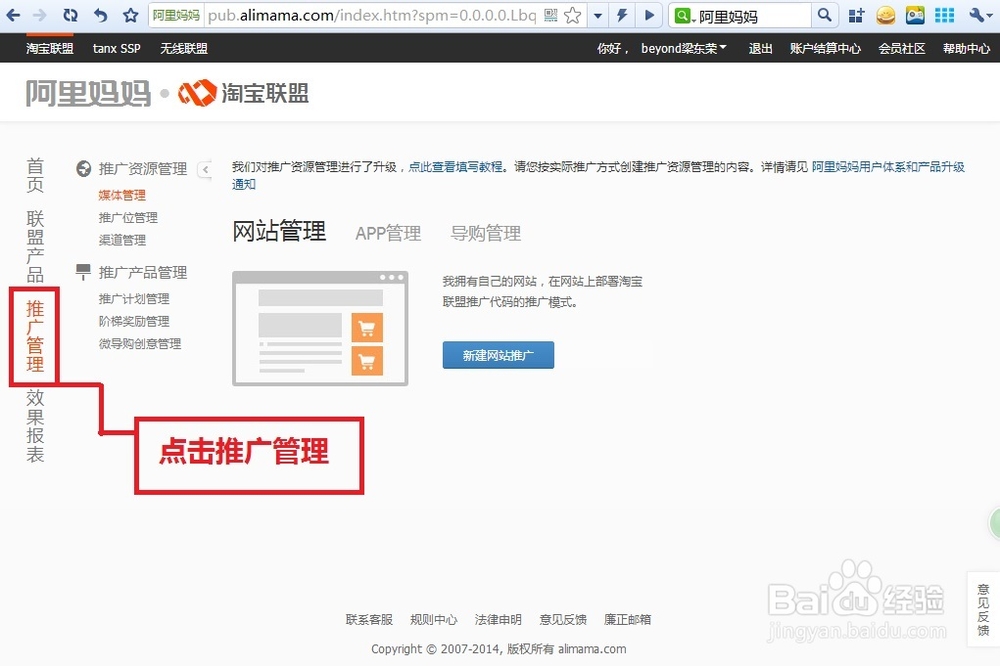
Task: Select 推广位管理 in the side menu
Action: (128, 218)
